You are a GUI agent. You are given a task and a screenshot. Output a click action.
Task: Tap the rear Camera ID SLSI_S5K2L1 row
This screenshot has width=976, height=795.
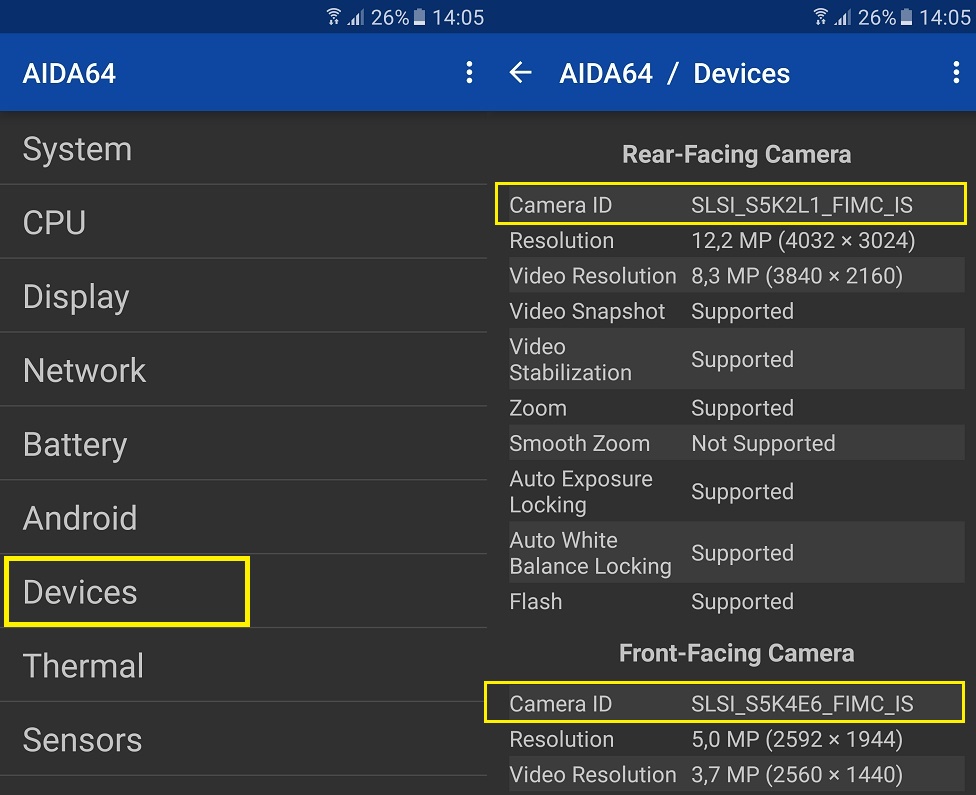[x=731, y=205]
